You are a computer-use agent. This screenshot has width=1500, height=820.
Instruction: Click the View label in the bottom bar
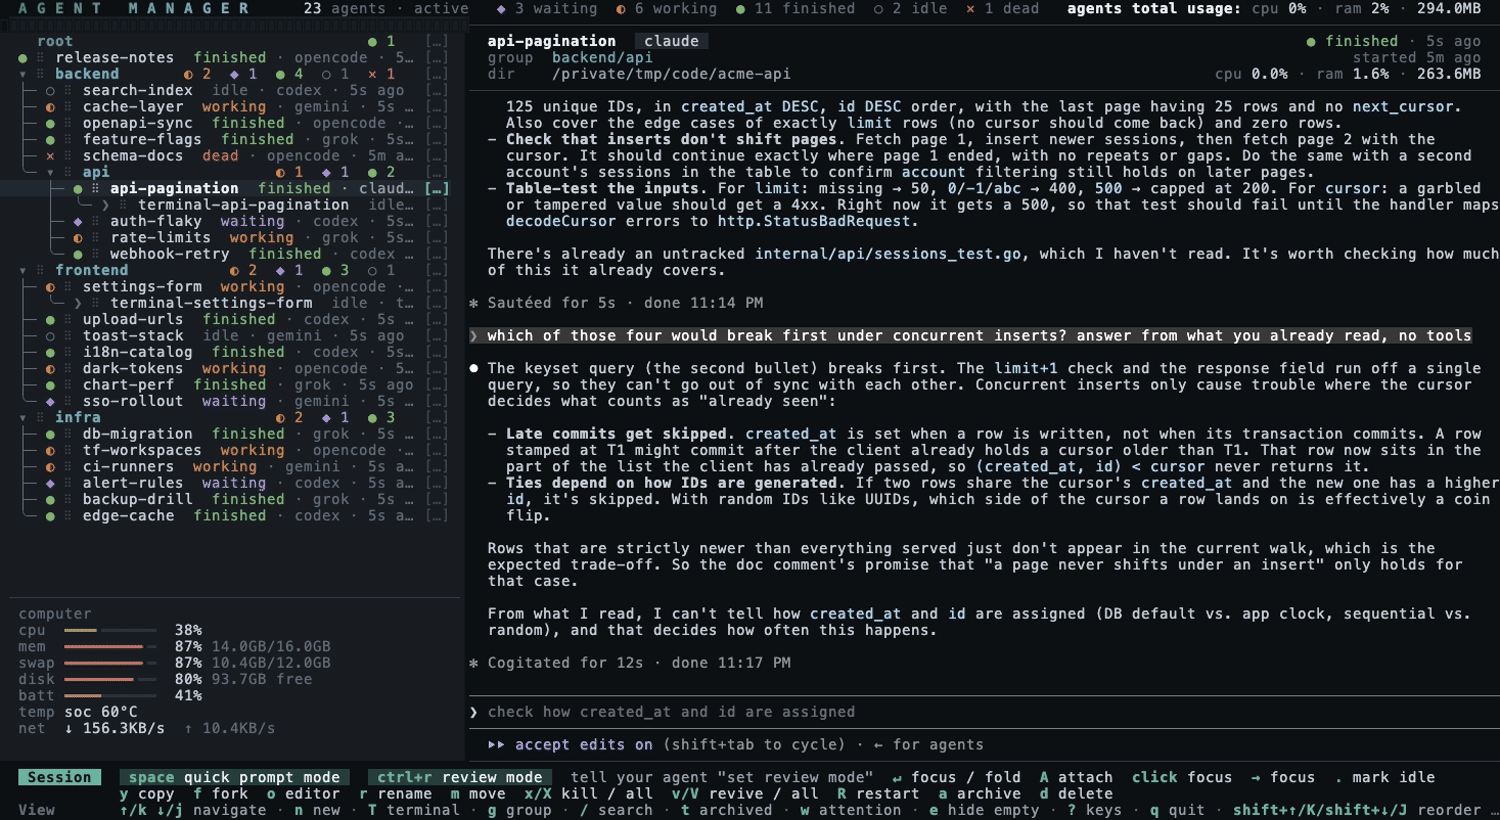(36, 810)
